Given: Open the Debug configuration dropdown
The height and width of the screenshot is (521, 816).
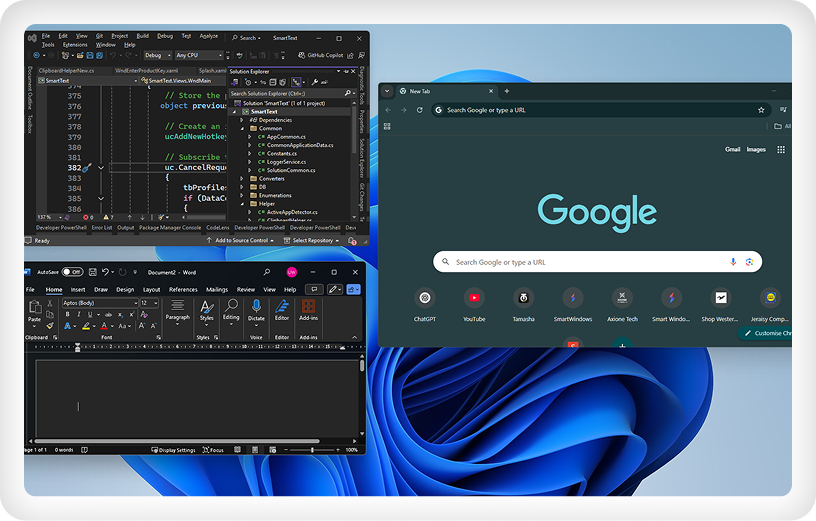Looking at the screenshot, I should pyautogui.click(x=156, y=55).
